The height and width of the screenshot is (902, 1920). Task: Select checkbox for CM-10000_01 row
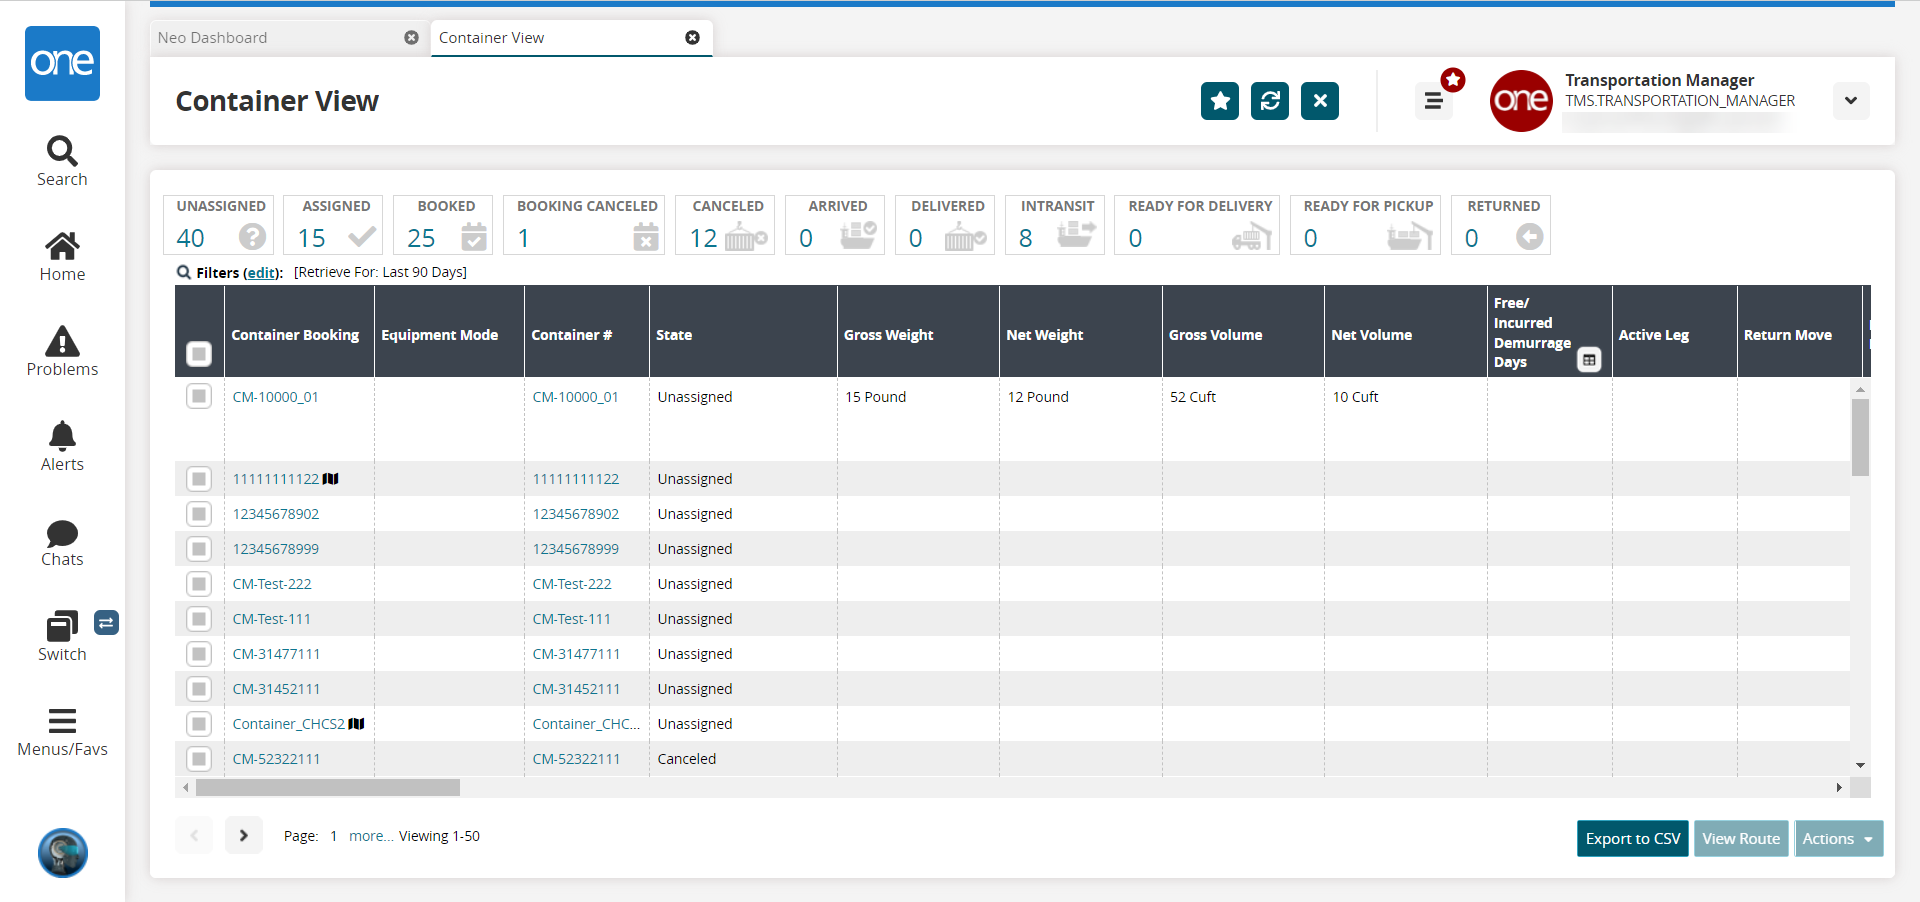[x=199, y=396]
